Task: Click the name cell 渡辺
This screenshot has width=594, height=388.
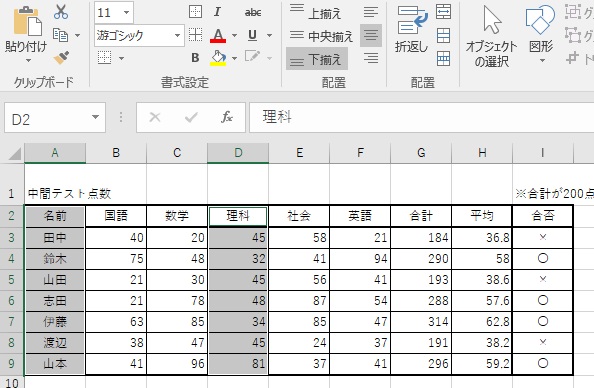Action: point(55,343)
